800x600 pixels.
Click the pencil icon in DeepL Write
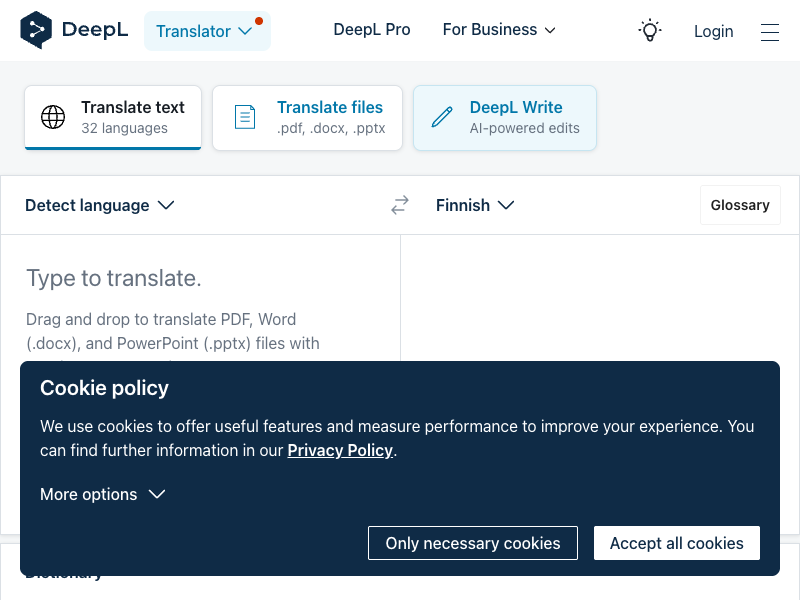pyautogui.click(x=442, y=117)
